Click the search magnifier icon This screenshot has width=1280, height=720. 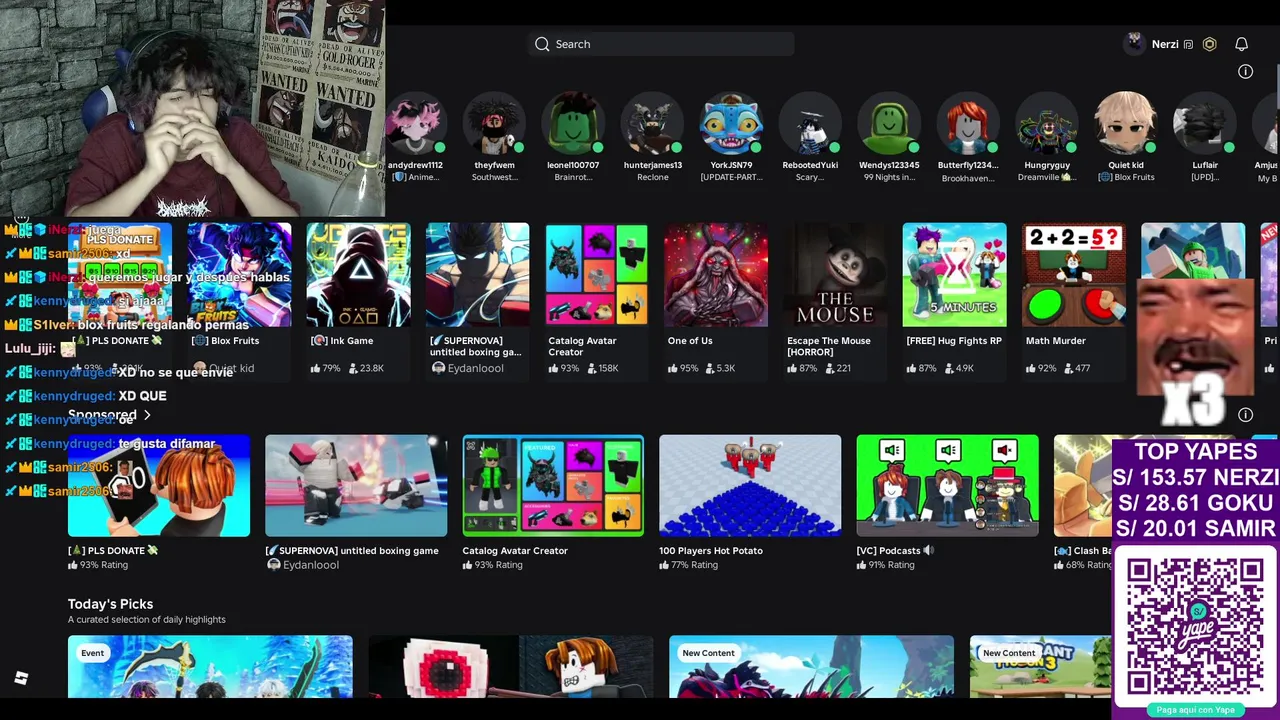coord(542,44)
